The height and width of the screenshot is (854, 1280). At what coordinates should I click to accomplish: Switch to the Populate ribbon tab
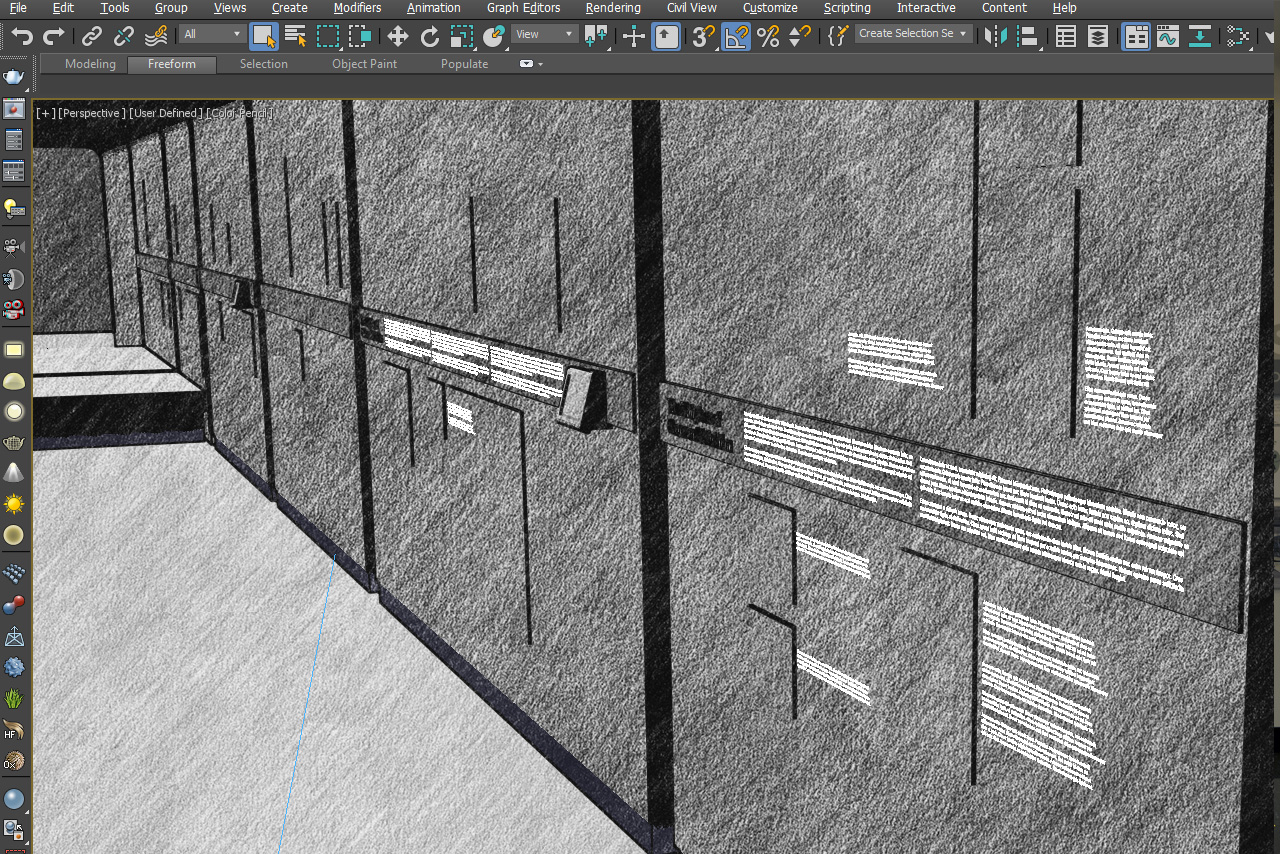[465, 64]
